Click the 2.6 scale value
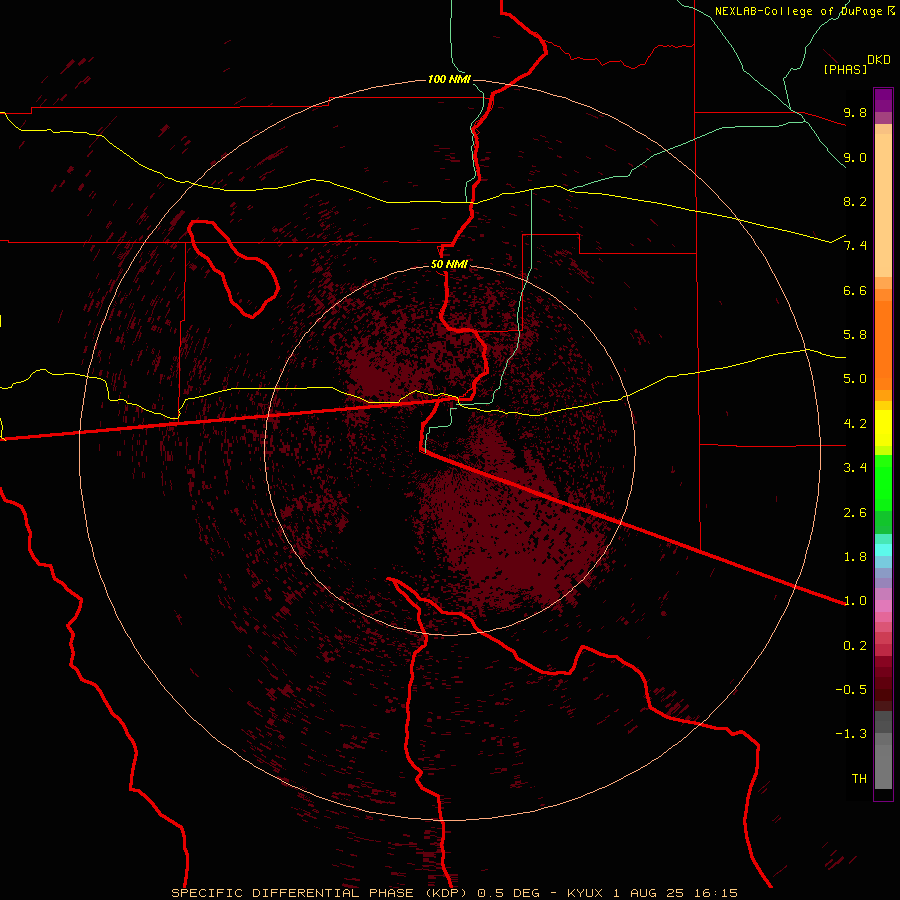900x900 pixels. click(855, 513)
